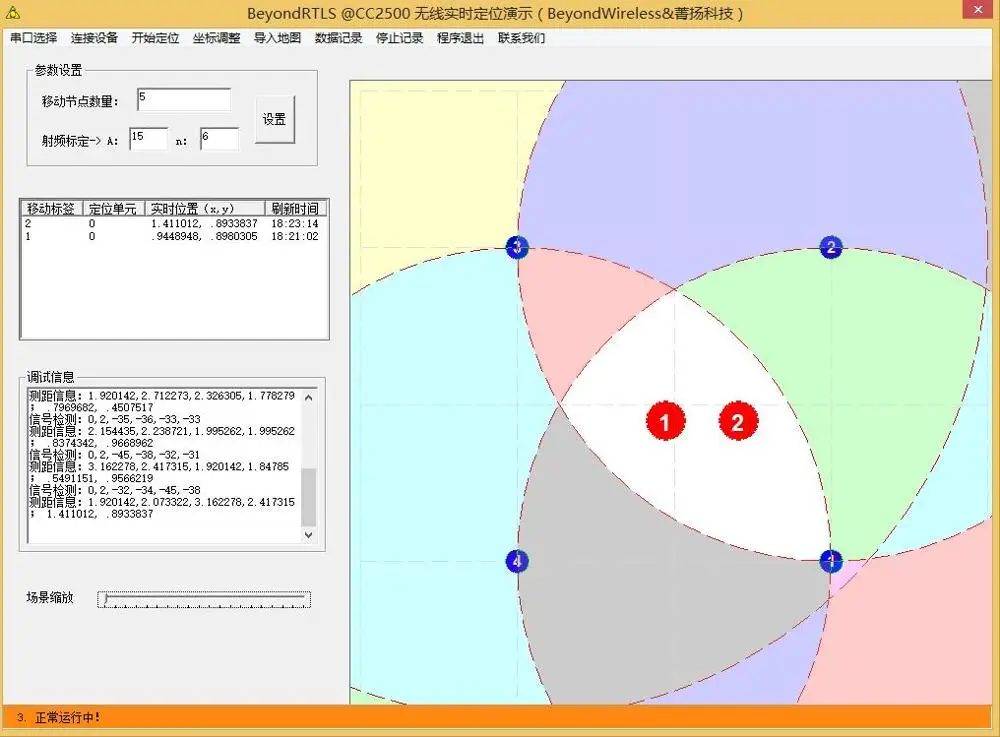Click the 场景缩放 zoom slider
Viewport: 1000px width, 737px height.
pos(204,599)
